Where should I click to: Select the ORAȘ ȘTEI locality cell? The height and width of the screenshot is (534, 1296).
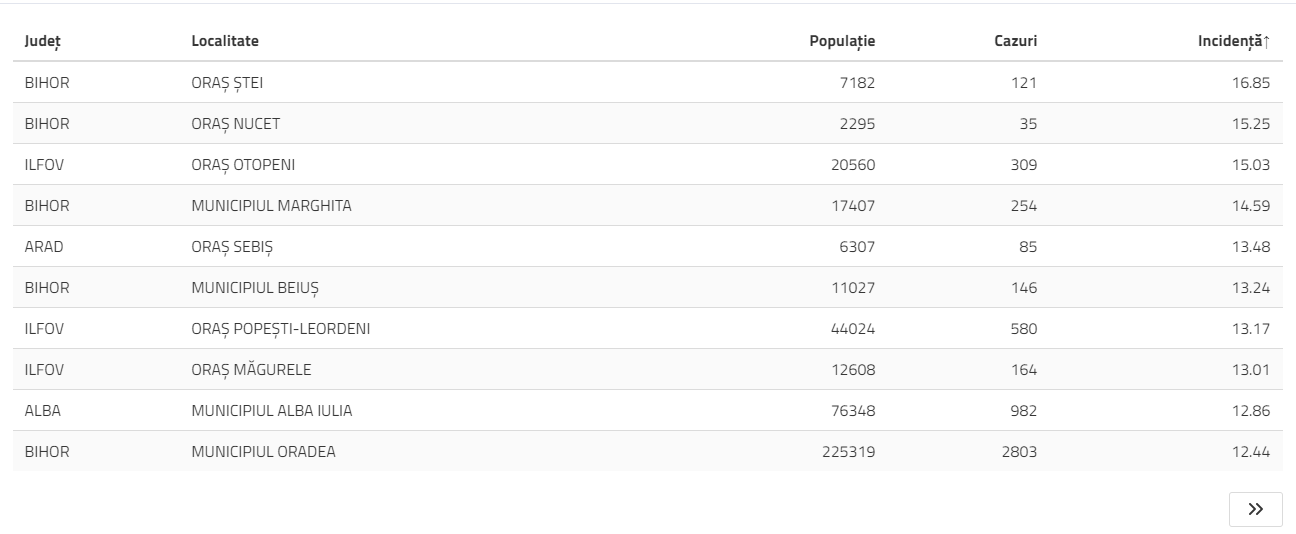point(227,83)
